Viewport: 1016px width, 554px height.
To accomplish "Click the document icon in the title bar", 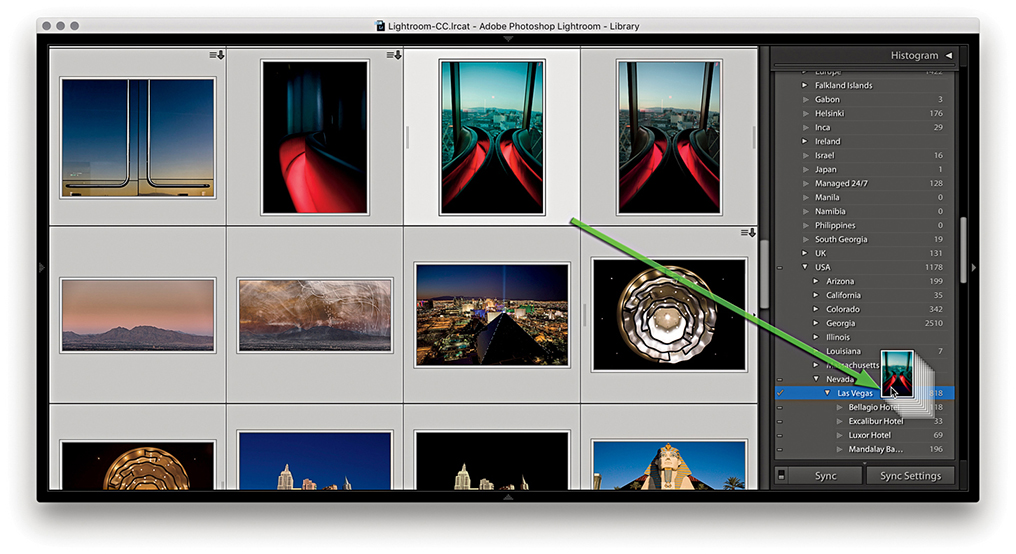I will (380, 26).
